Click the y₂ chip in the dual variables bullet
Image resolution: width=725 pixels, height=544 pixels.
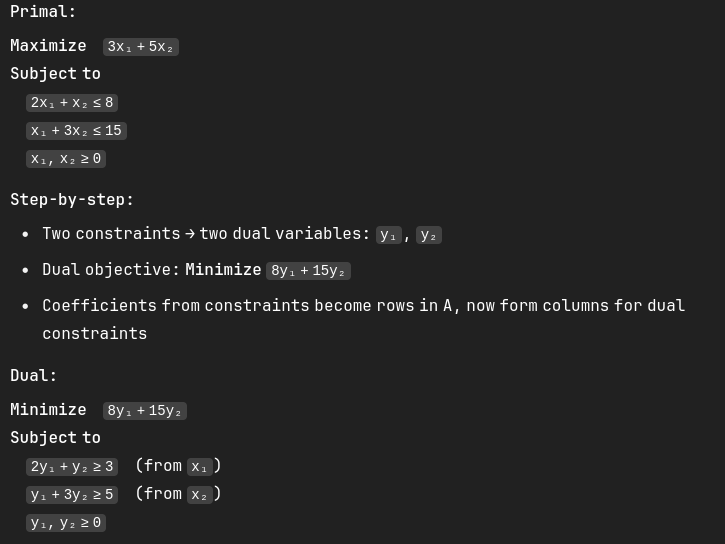coord(429,235)
